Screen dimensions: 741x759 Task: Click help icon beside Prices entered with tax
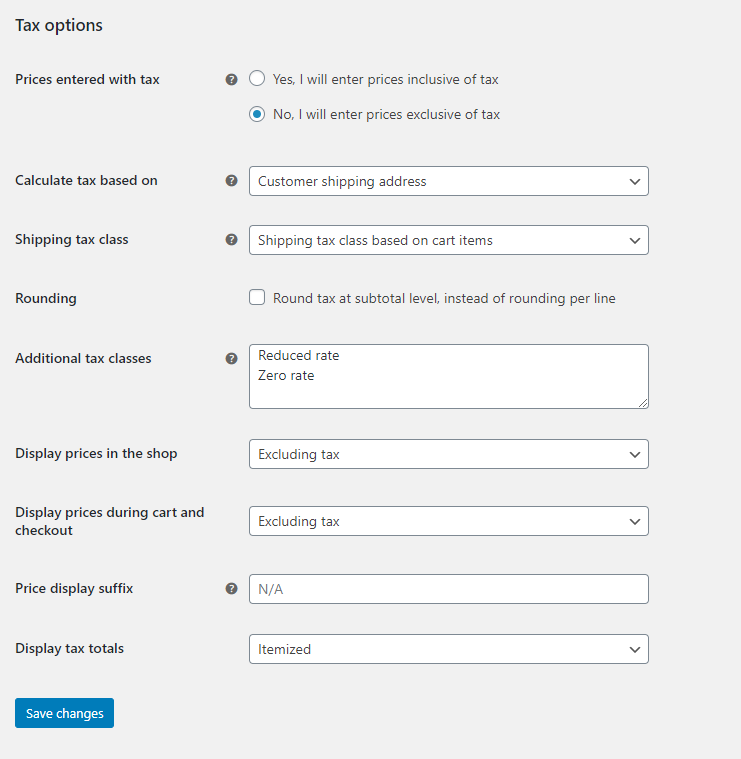coord(232,80)
